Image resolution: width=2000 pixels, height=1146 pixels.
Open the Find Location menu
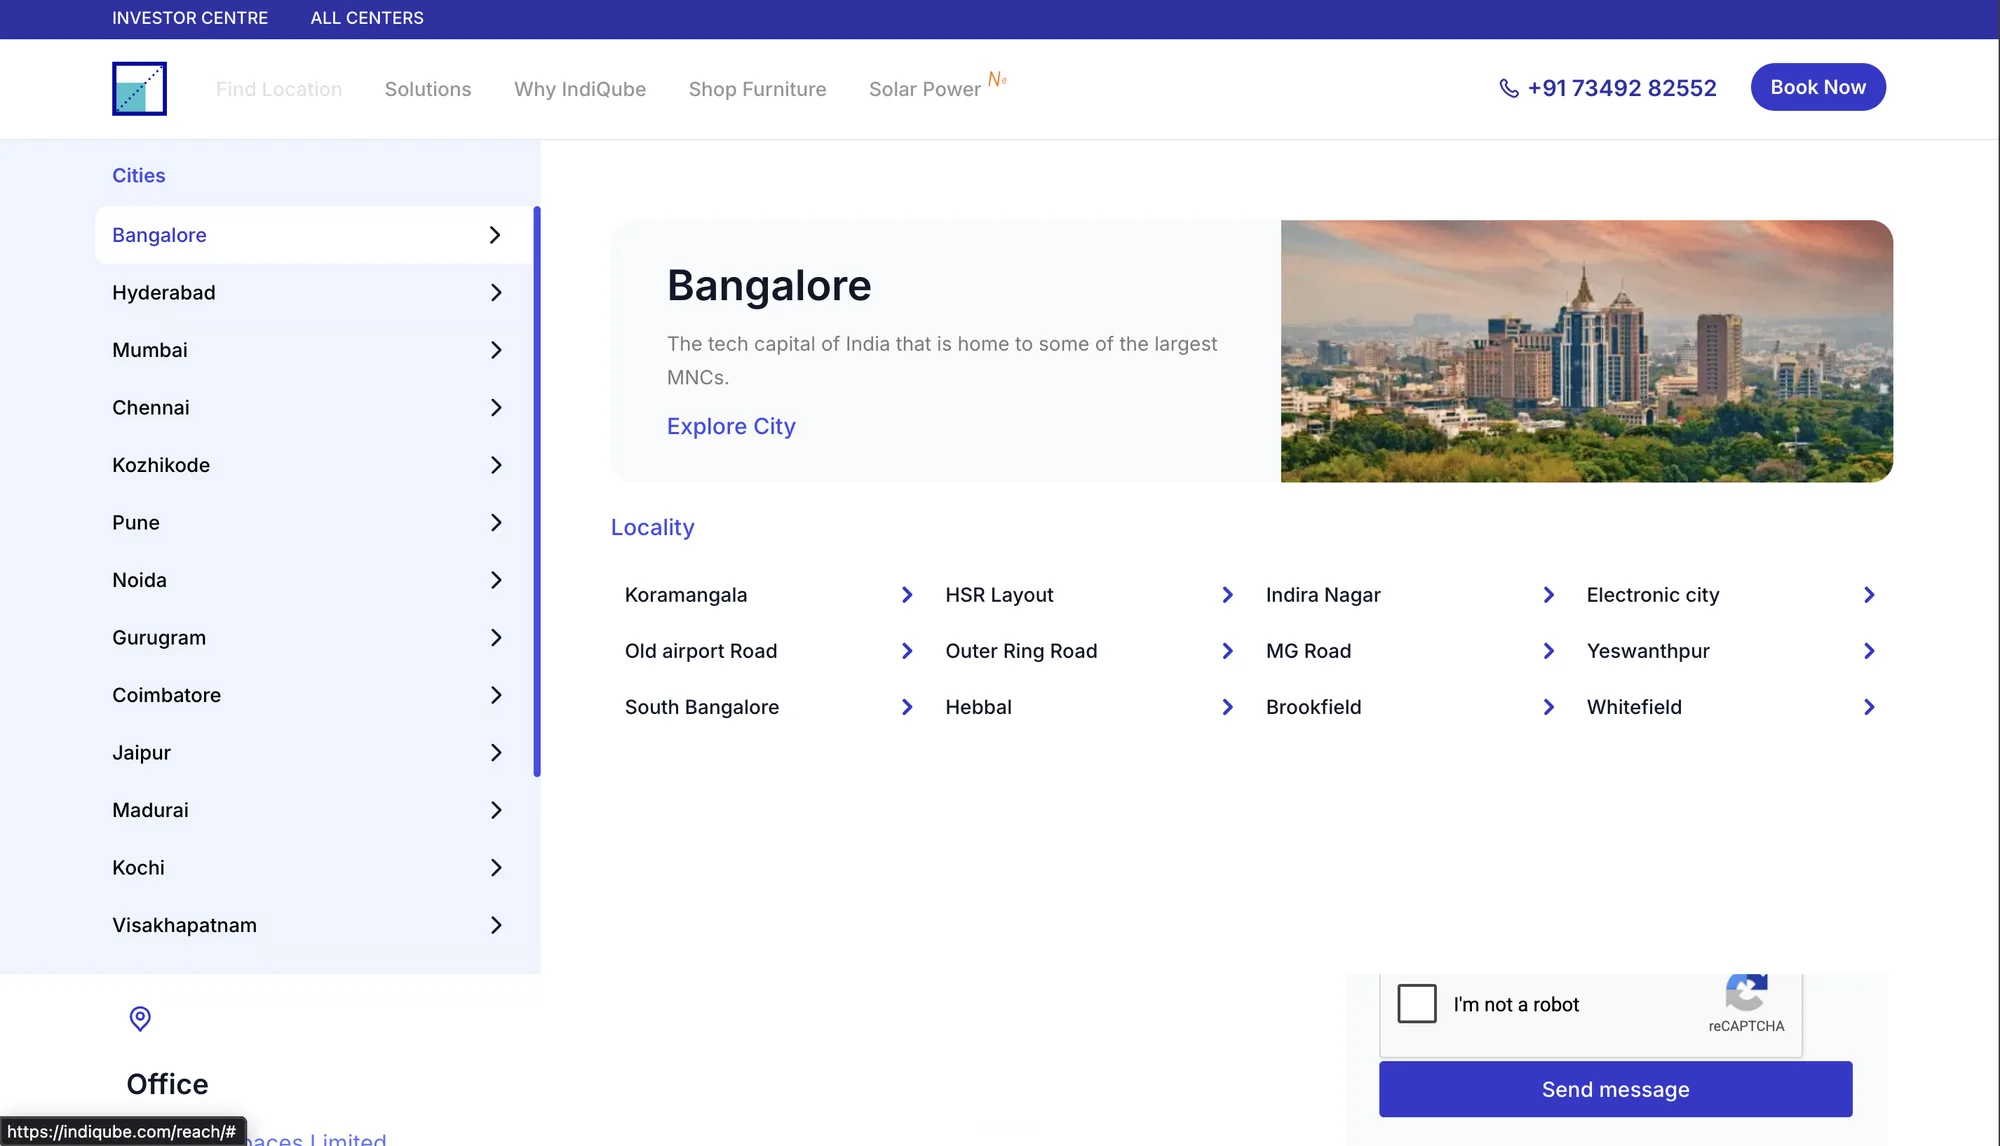click(x=279, y=89)
